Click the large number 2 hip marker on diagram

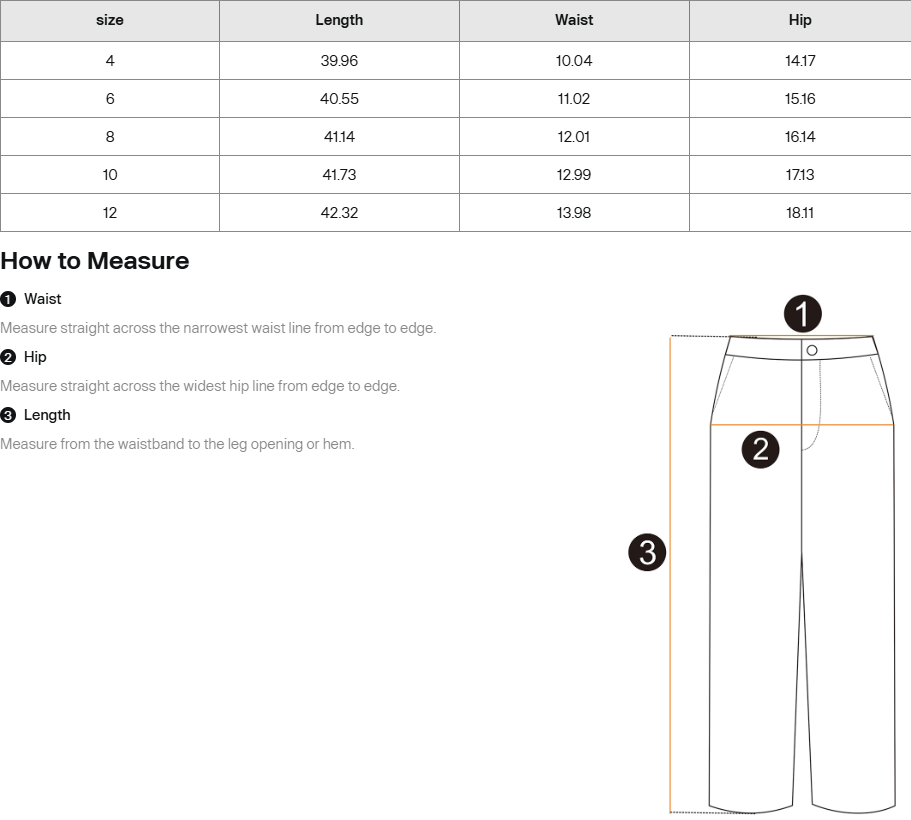click(x=761, y=450)
